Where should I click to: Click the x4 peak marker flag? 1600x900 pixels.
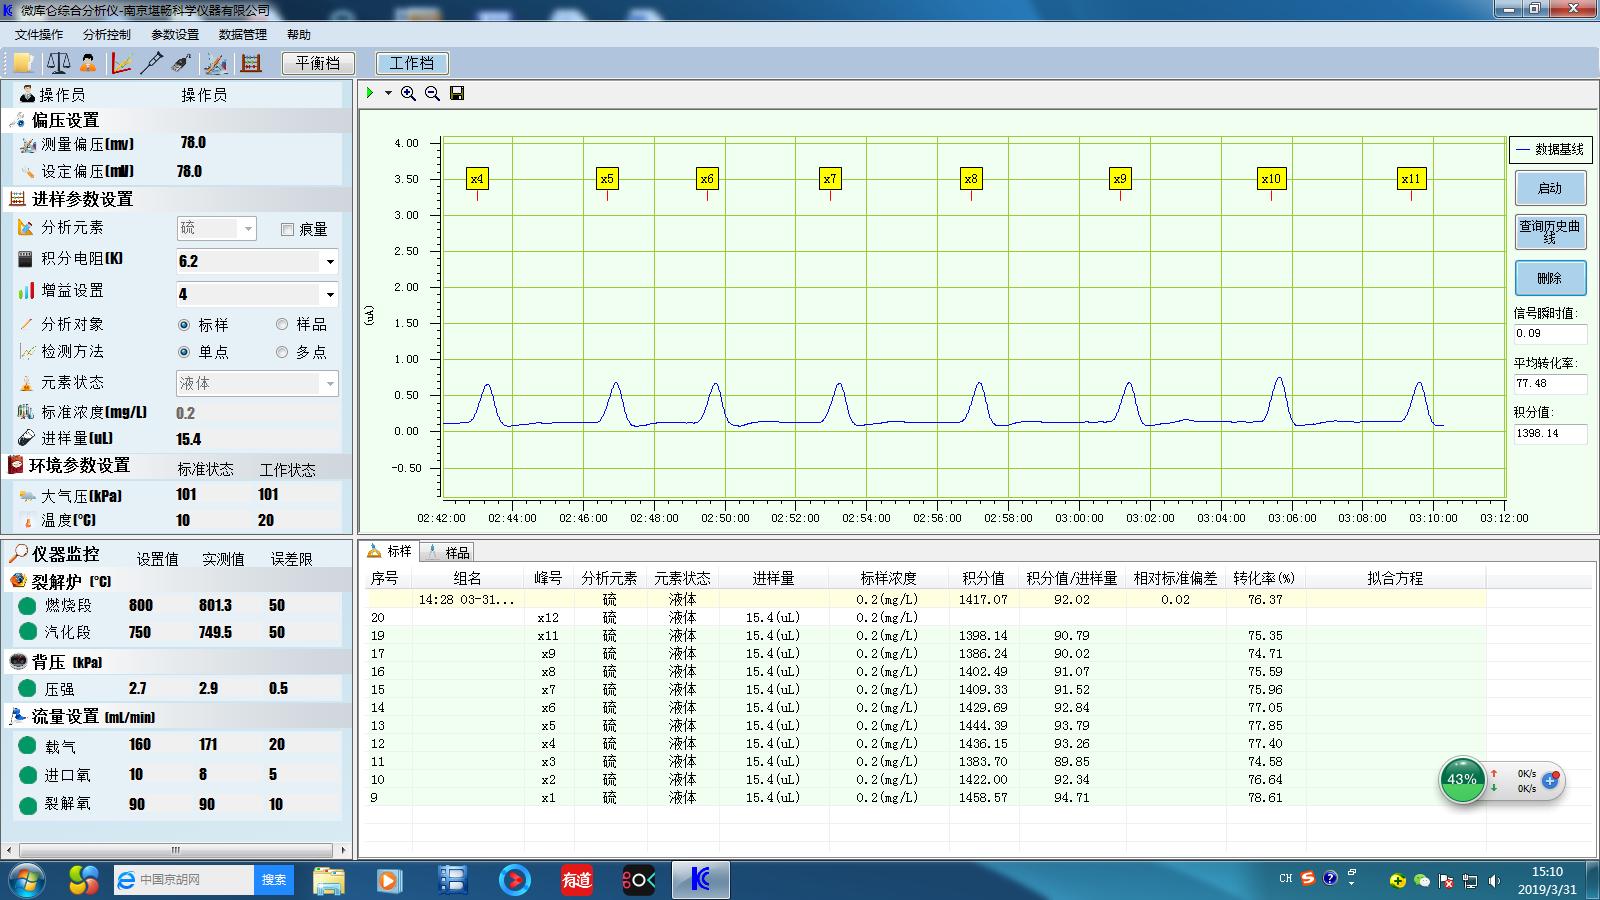(x=477, y=179)
